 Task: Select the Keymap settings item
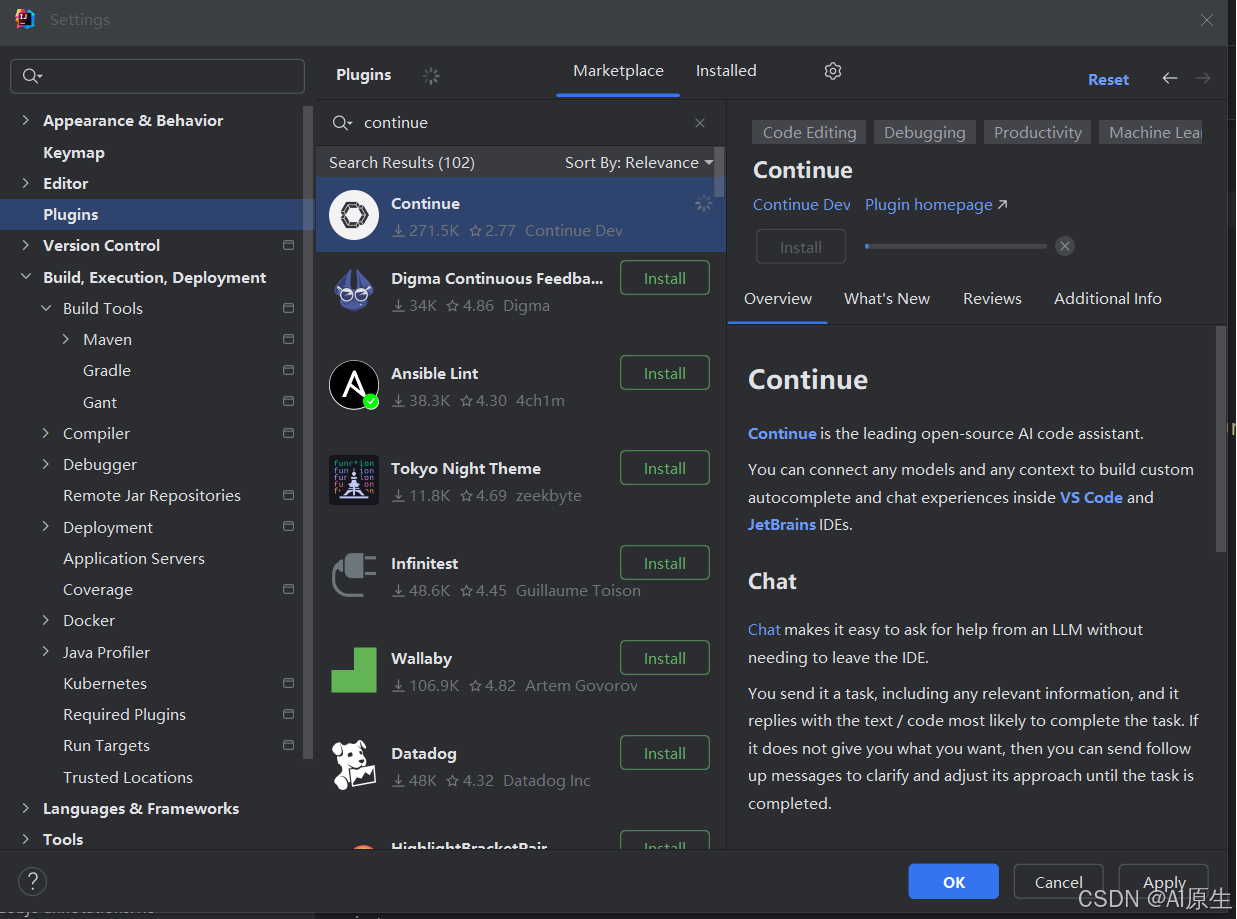click(x=74, y=153)
